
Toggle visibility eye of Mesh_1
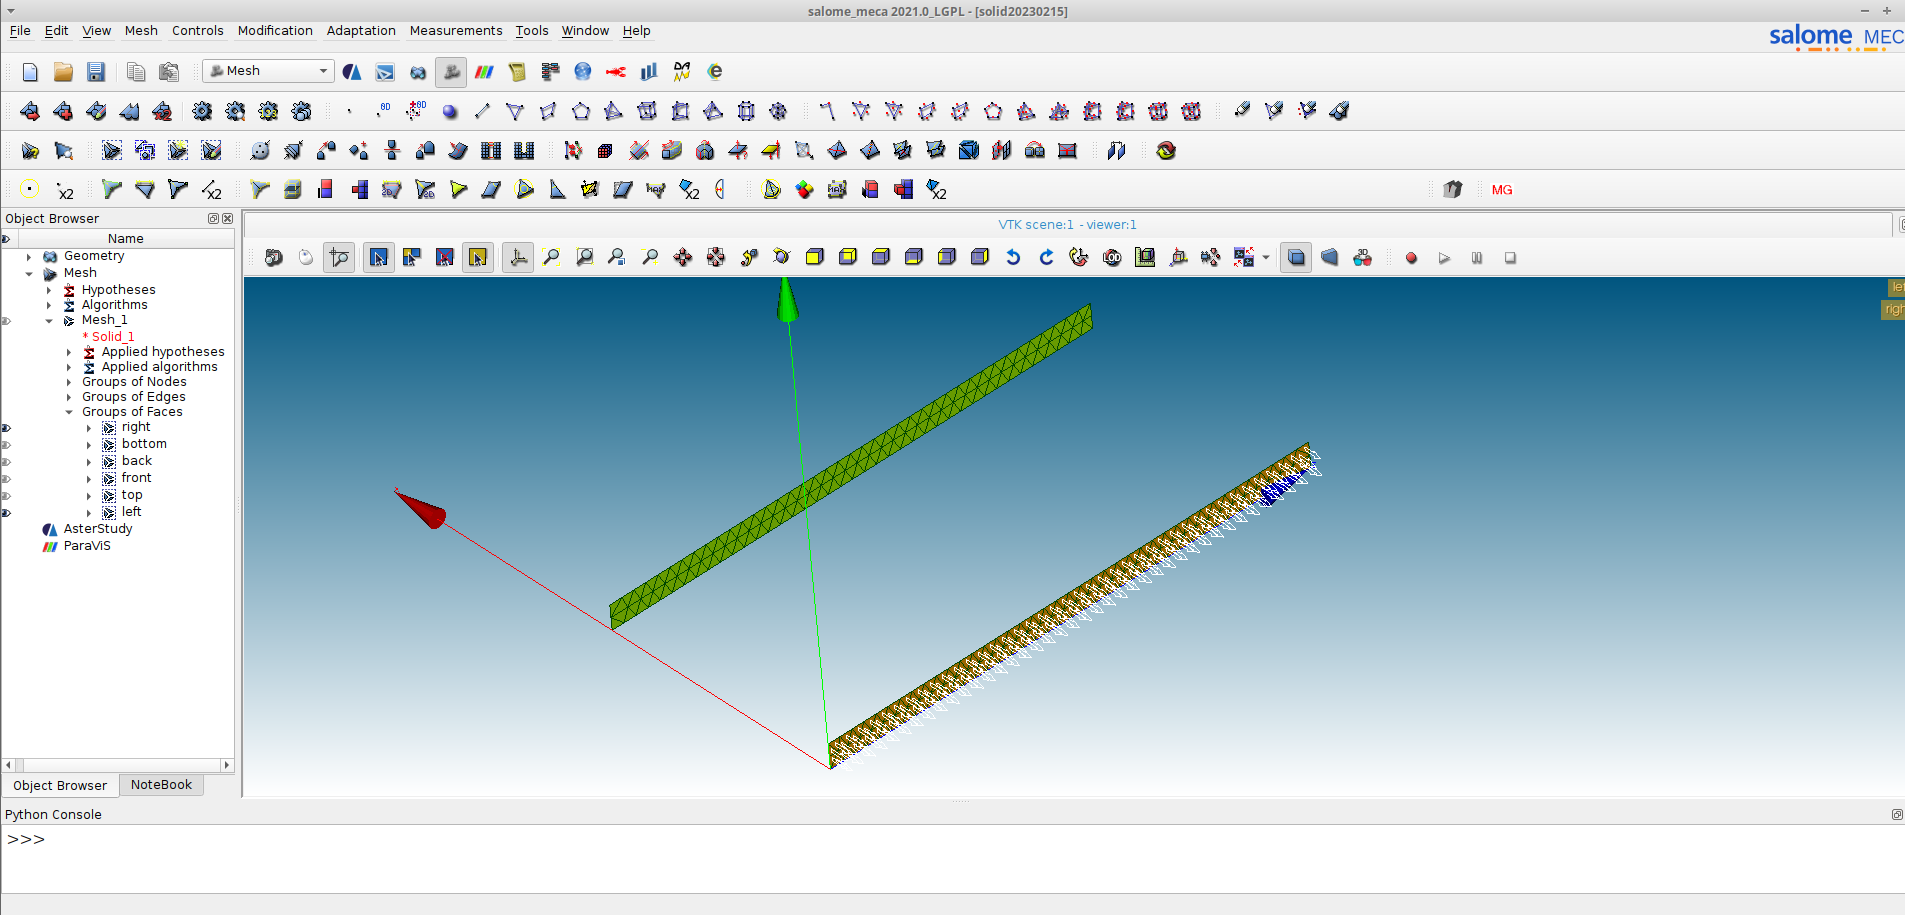click(x=6, y=321)
